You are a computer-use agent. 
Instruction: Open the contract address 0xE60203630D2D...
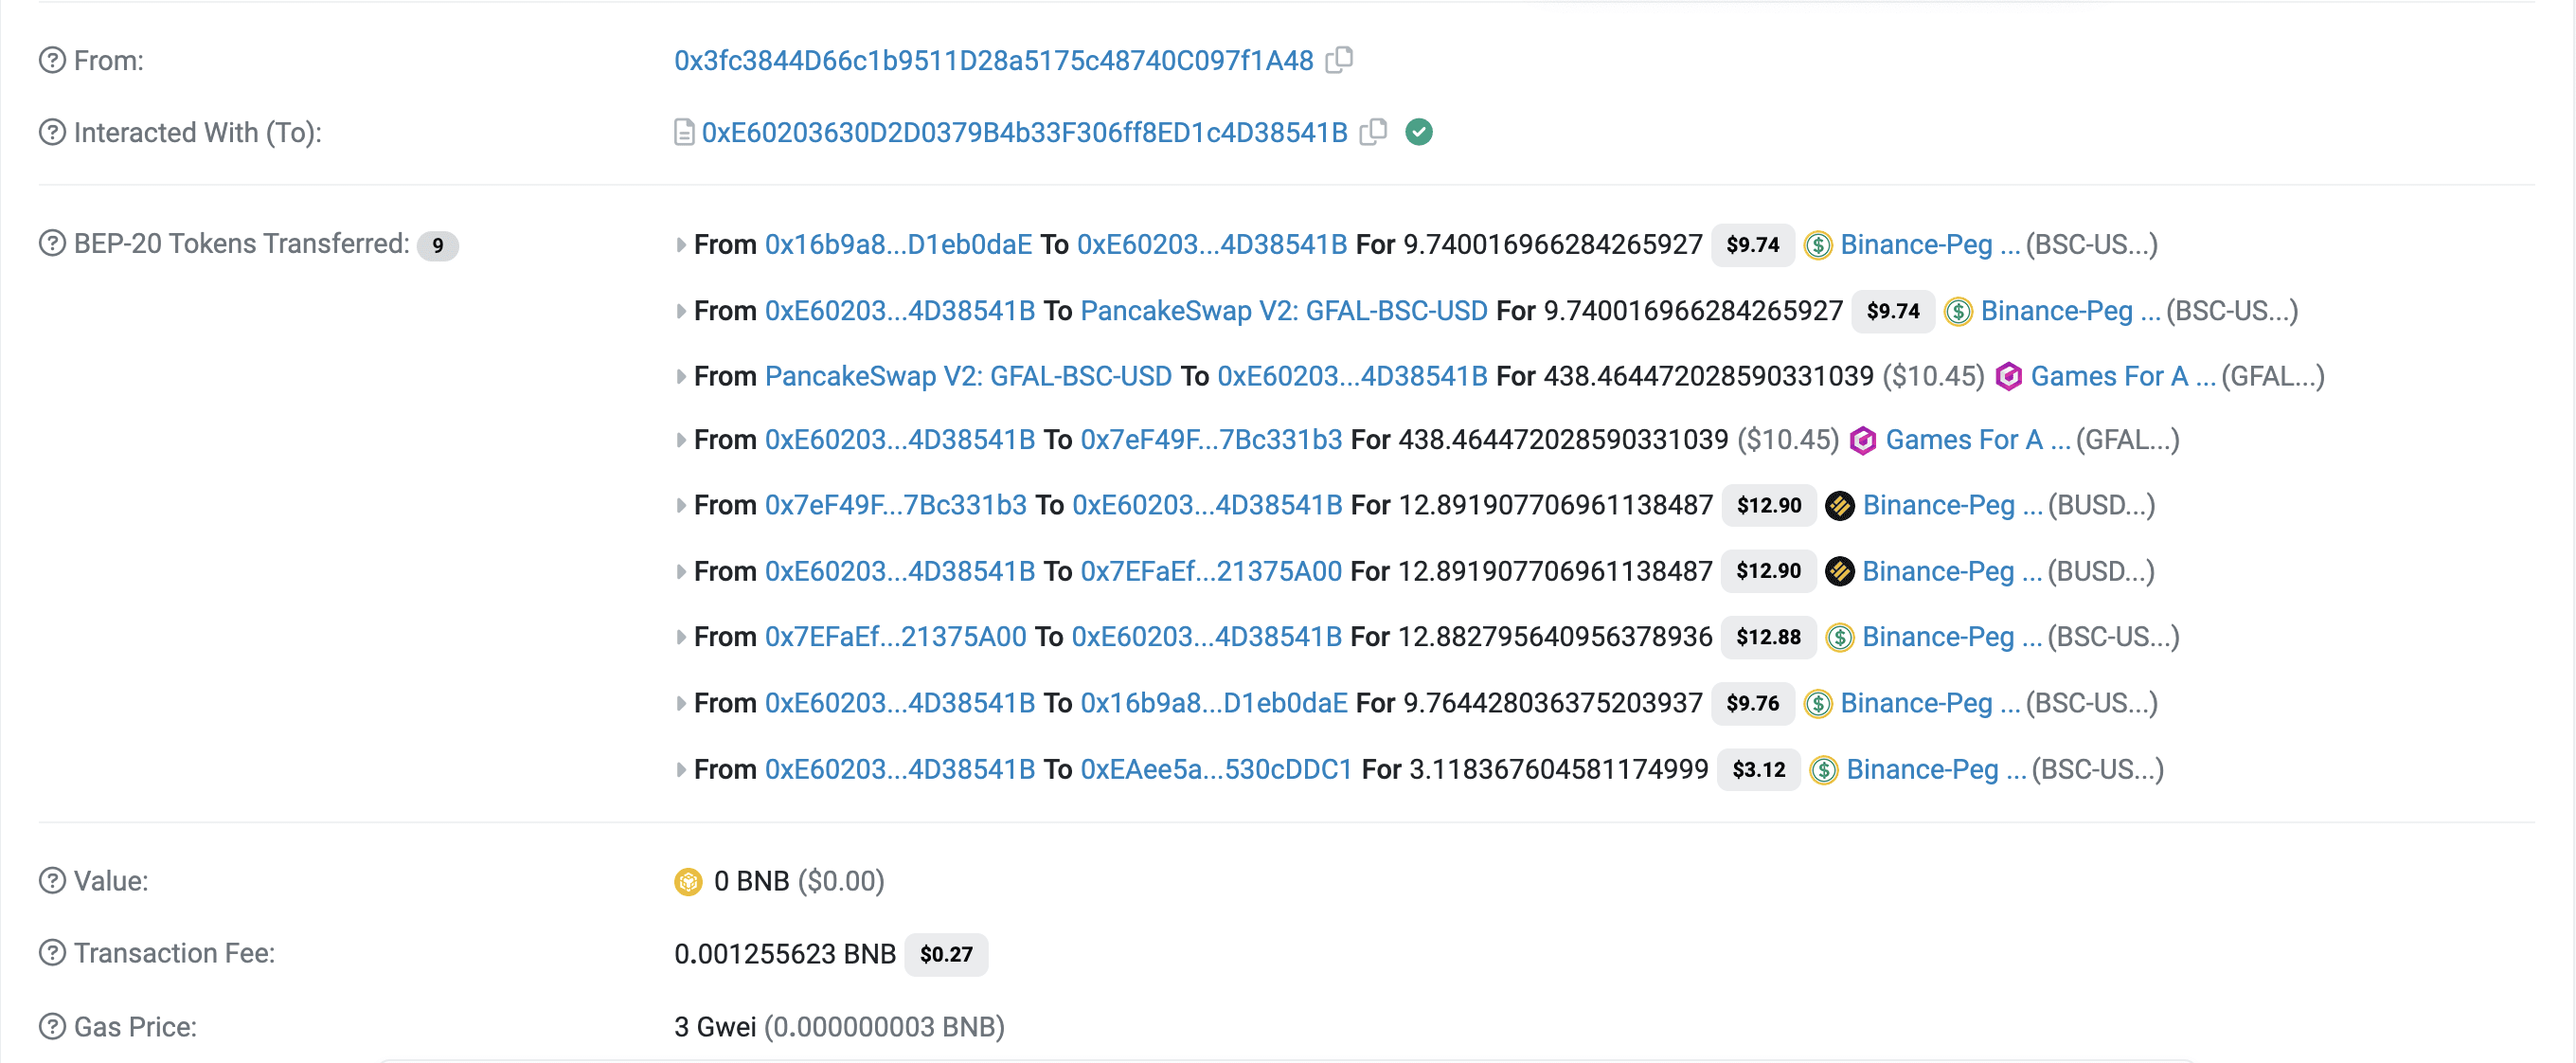pos(1024,133)
